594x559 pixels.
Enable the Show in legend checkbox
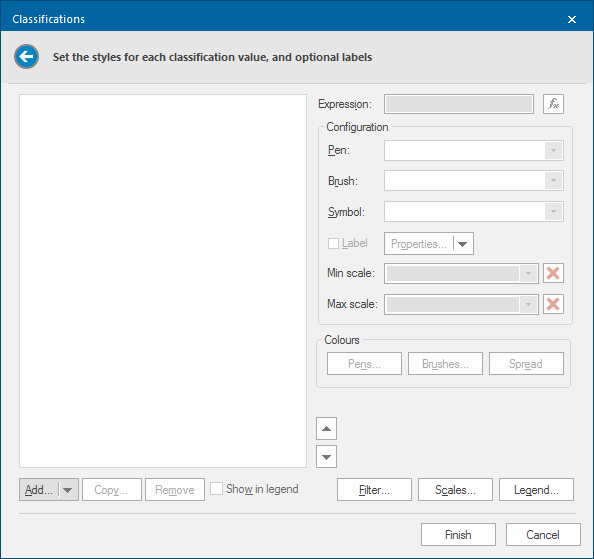pyautogui.click(x=216, y=489)
